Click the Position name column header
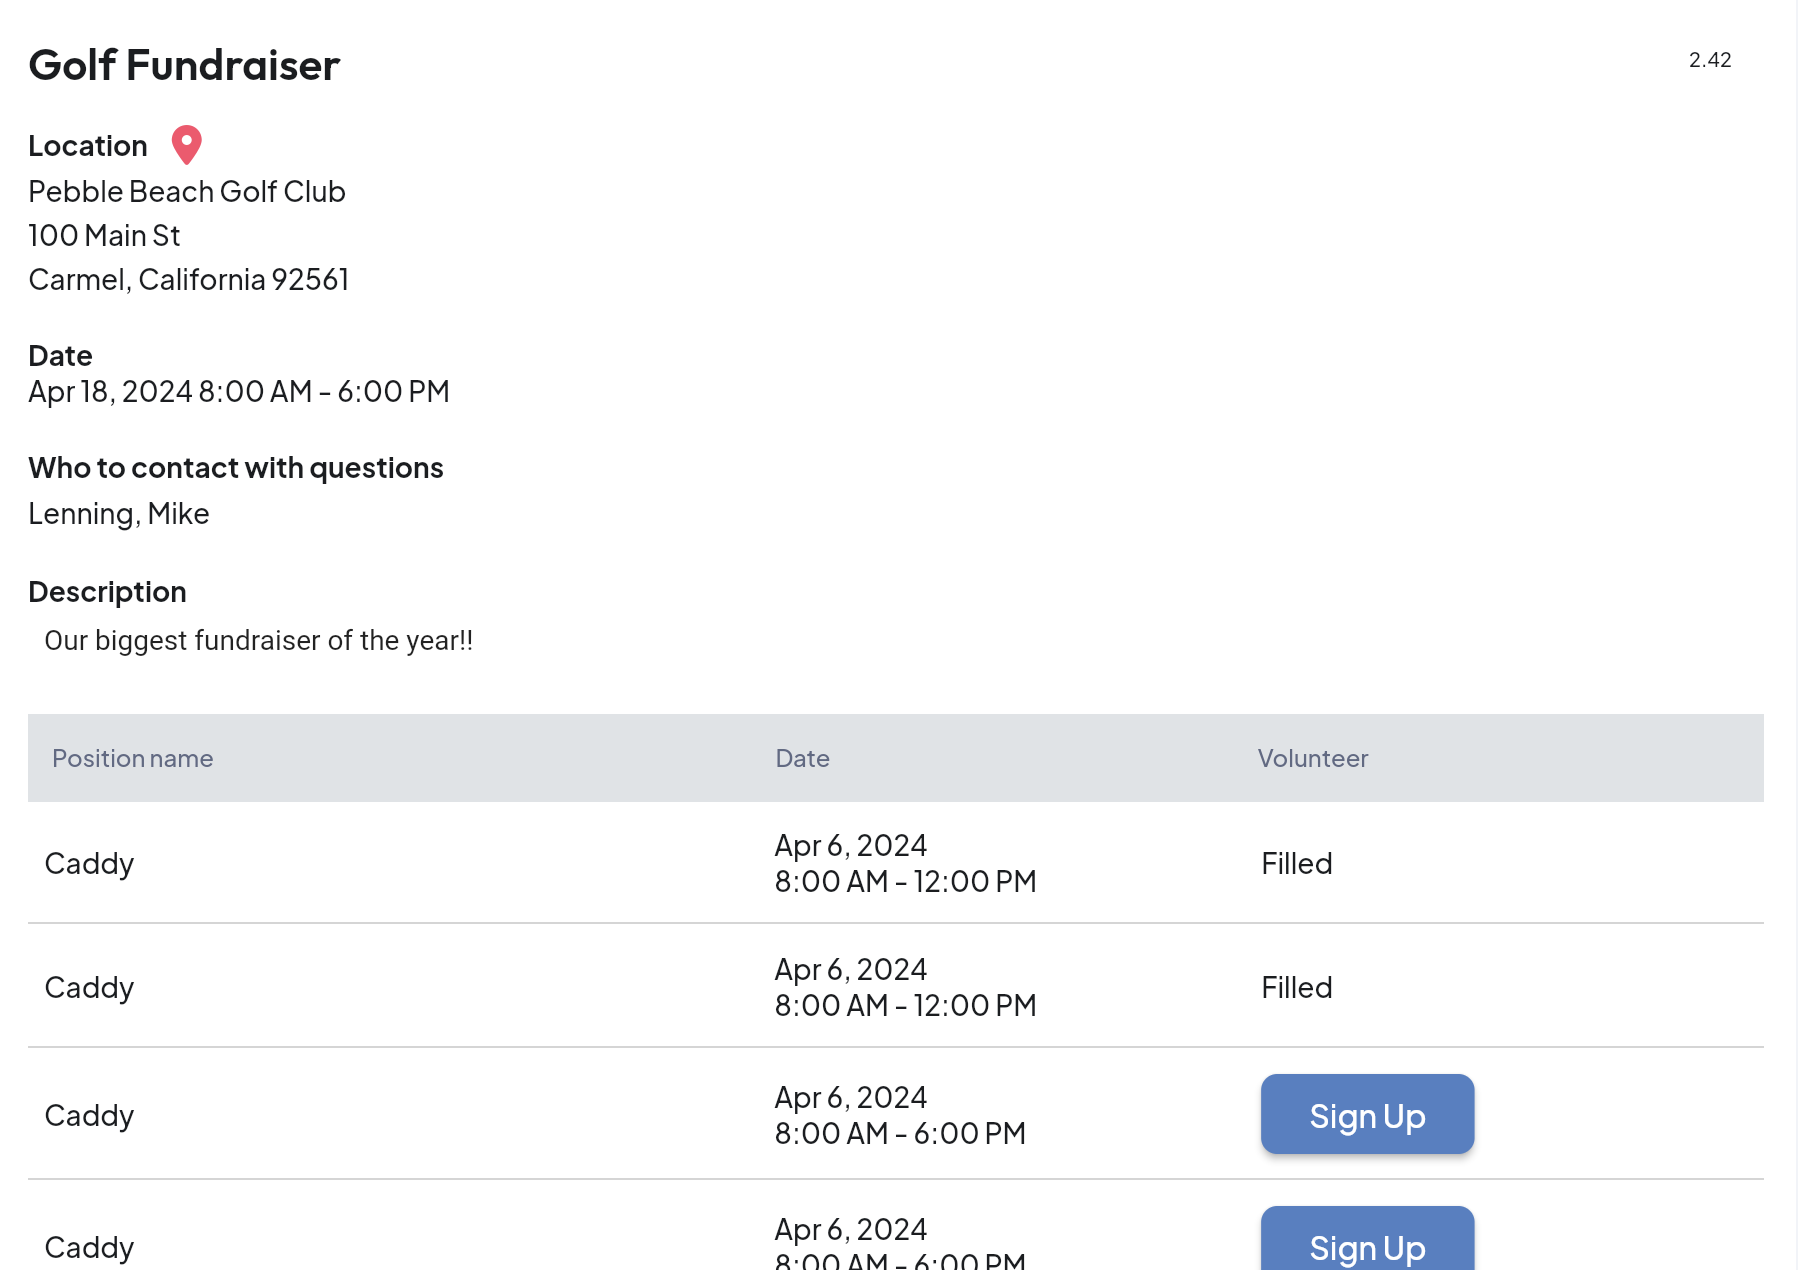This screenshot has height=1270, width=1798. (x=132, y=758)
